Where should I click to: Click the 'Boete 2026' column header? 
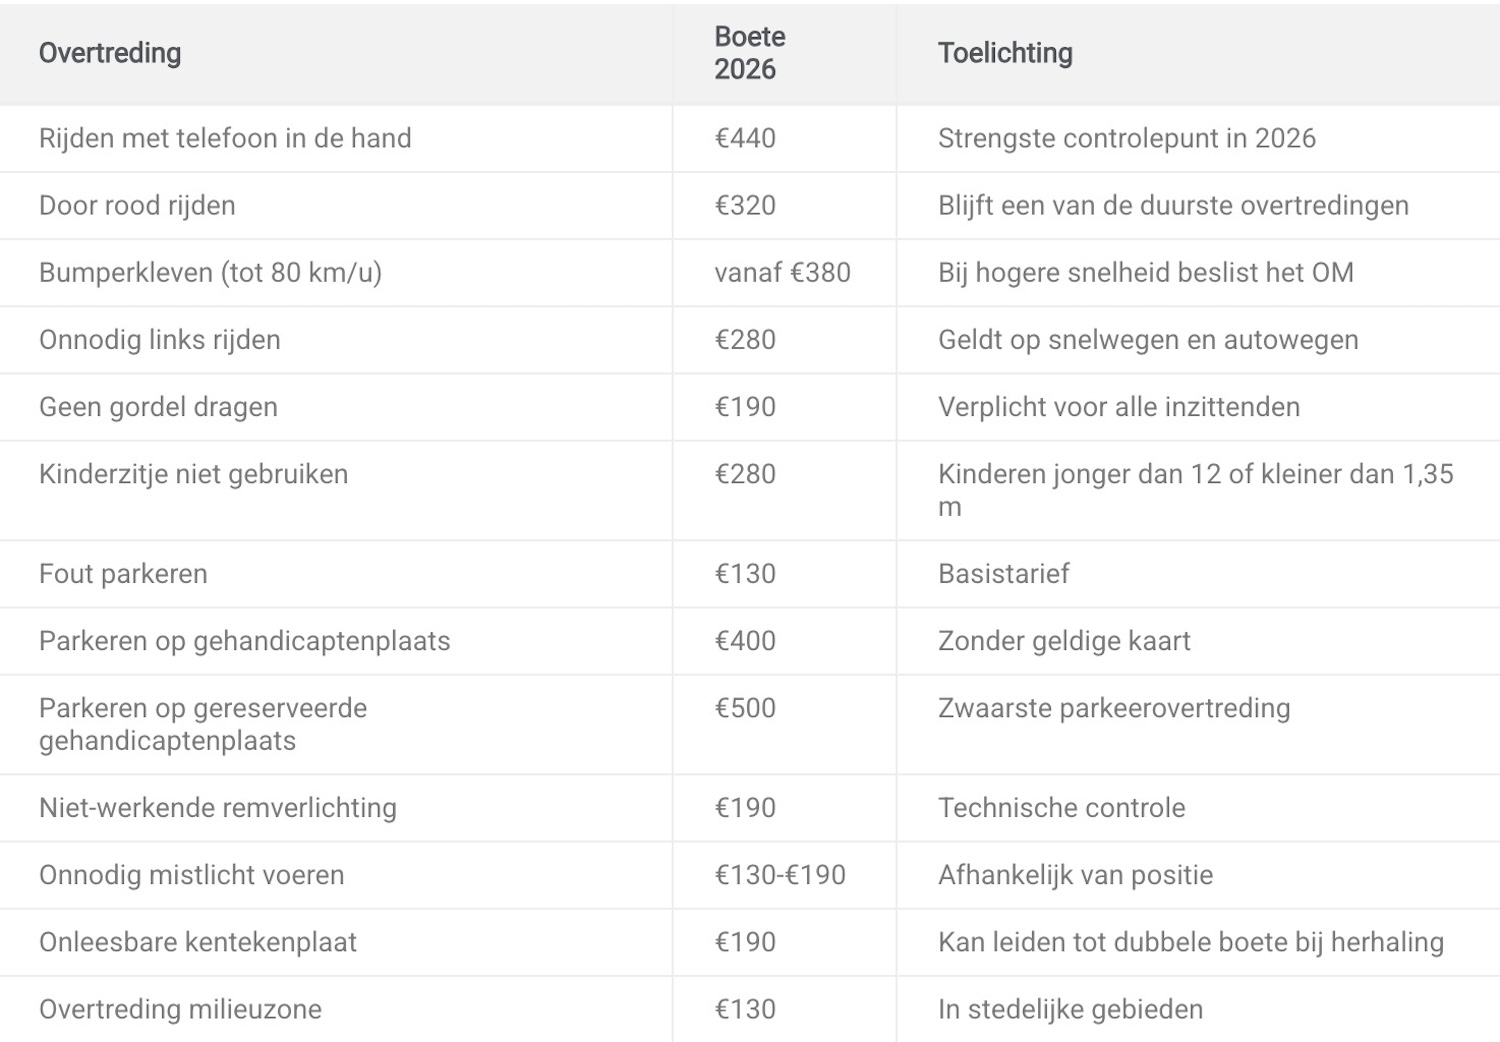coord(749,53)
